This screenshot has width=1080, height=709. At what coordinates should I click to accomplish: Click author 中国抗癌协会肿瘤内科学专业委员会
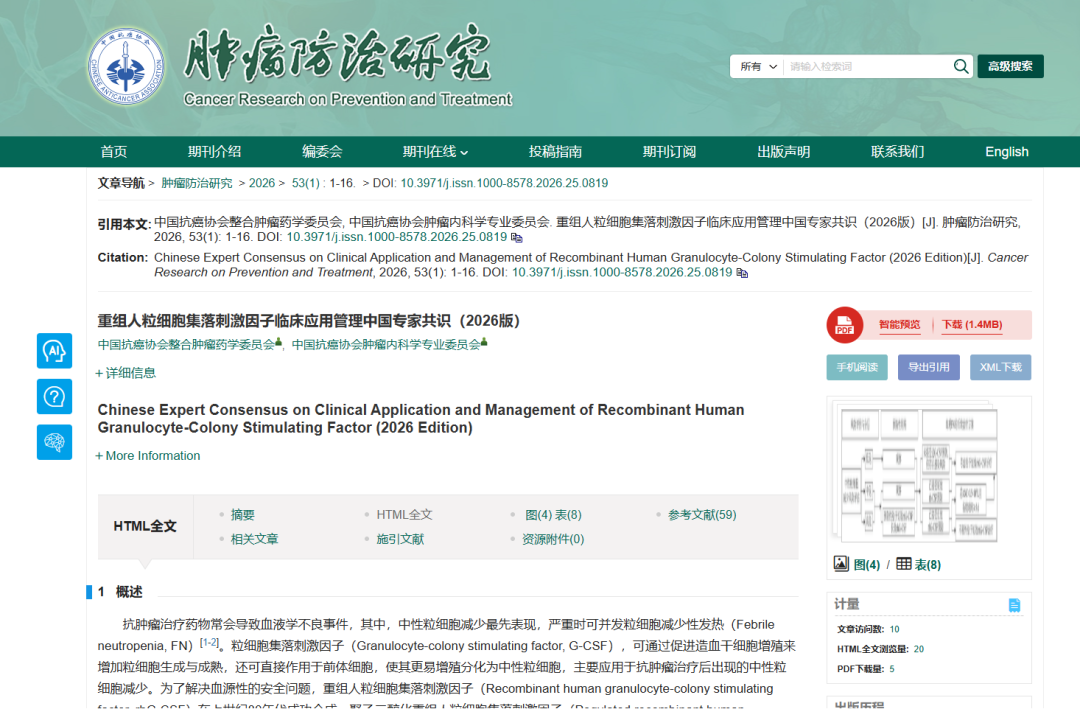click(386, 345)
